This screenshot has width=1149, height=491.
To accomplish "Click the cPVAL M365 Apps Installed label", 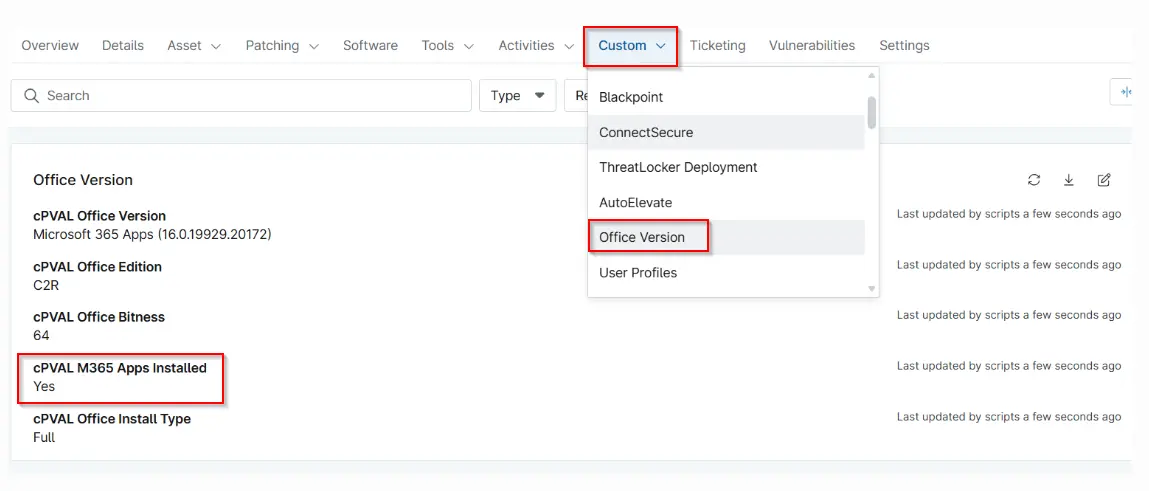I will tap(120, 368).
